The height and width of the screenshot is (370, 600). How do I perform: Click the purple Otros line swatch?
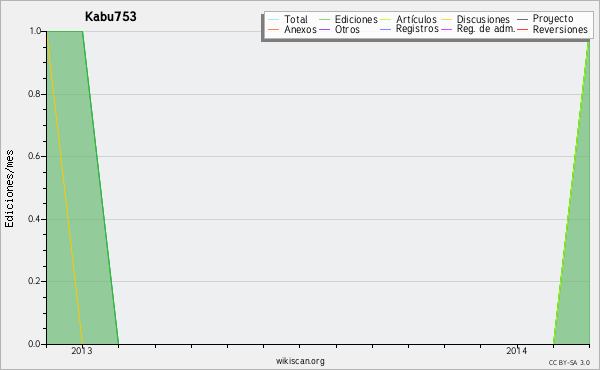[324, 29]
